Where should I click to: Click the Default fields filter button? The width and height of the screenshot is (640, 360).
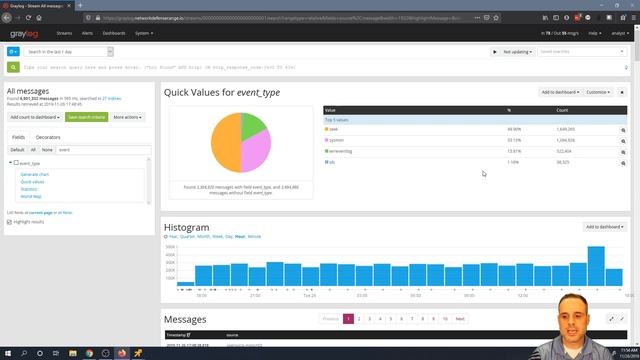tap(17, 150)
